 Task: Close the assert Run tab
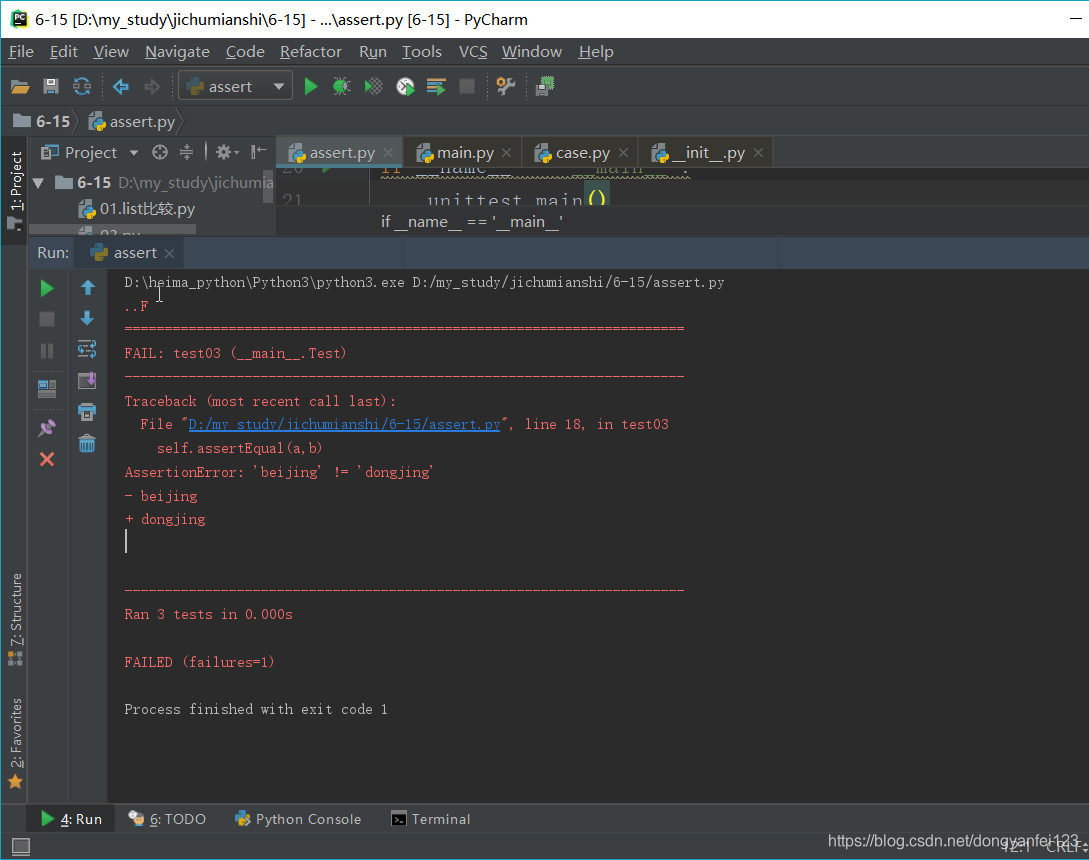[x=169, y=254]
